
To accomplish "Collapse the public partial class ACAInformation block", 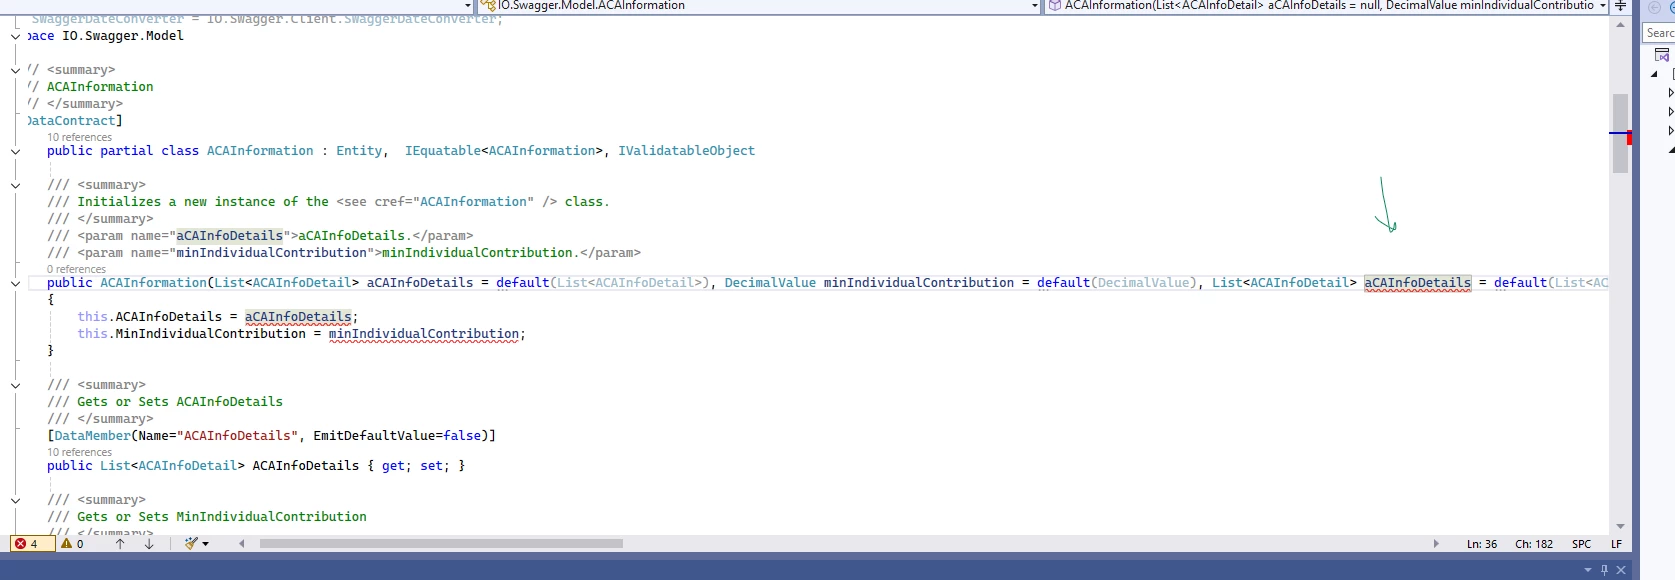I will click(15, 151).
